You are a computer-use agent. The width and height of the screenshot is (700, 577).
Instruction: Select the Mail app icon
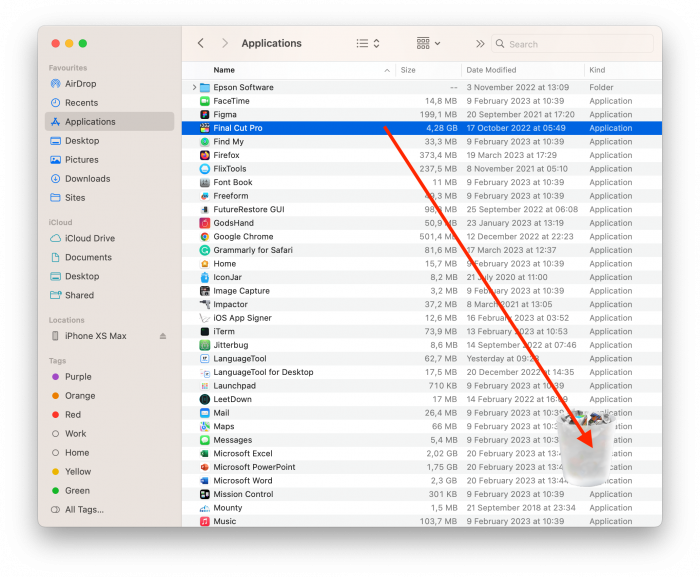204,413
